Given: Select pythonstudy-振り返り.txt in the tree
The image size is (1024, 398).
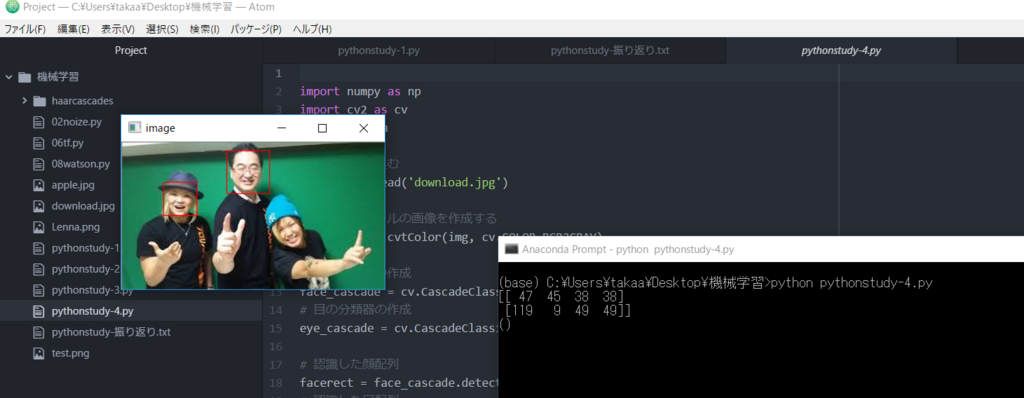Looking at the screenshot, I should pyautogui.click(x=111, y=332).
